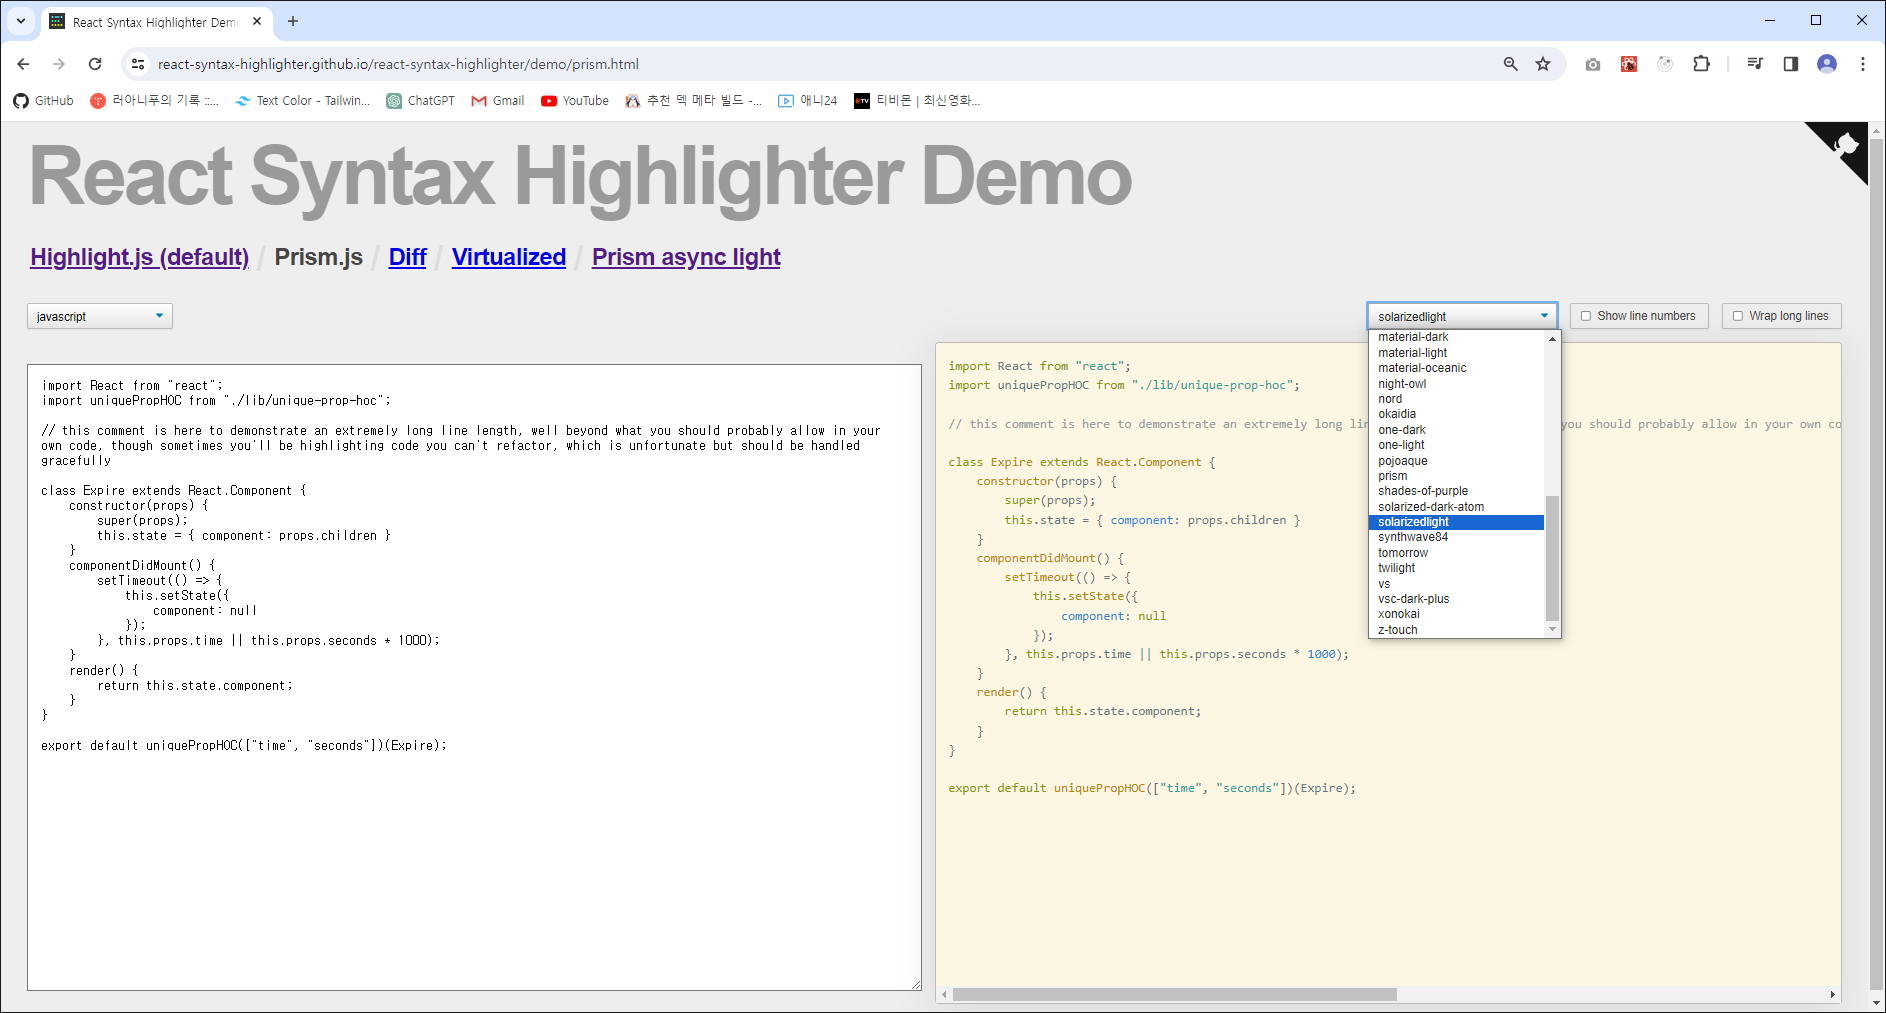Screen dimensions: 1886x1013
Task: Choose the nord theme
Action: click(1456, 399)
